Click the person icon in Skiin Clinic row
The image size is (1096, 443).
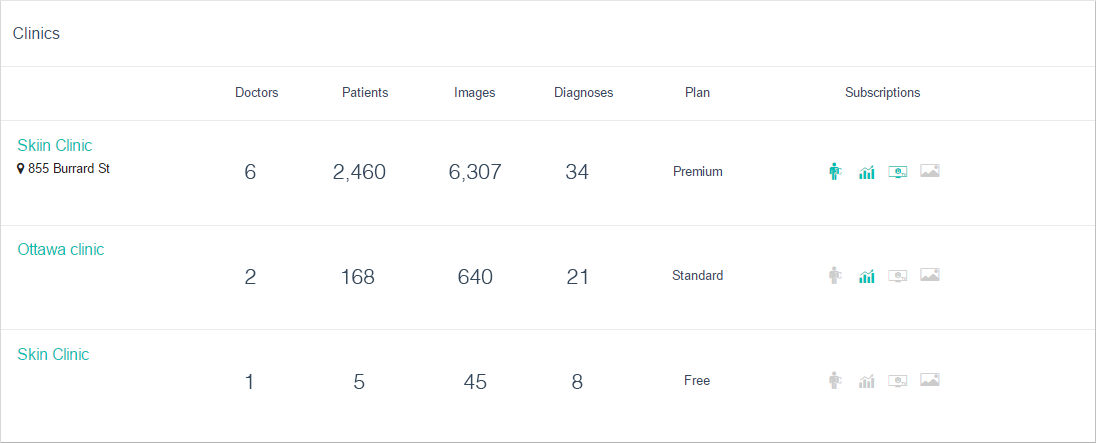click(x=835, y=171)
